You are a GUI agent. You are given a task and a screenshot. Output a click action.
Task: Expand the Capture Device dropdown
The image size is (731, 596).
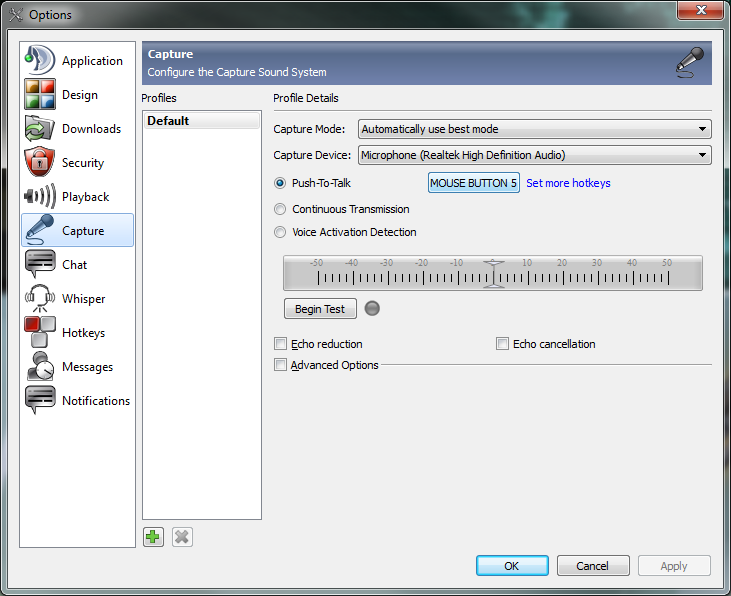(534, 155)
